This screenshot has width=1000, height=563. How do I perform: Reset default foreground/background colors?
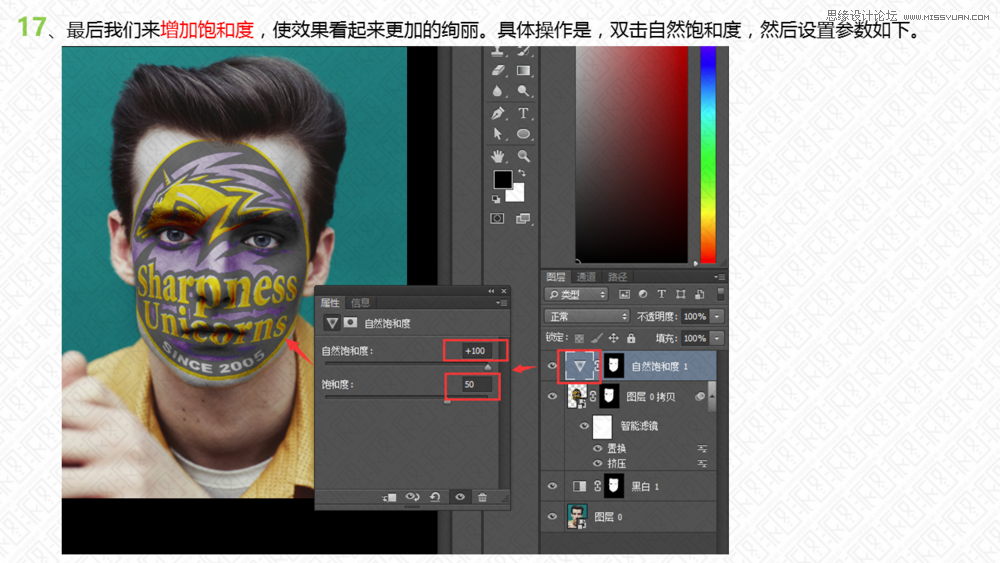tap(496, 199)
